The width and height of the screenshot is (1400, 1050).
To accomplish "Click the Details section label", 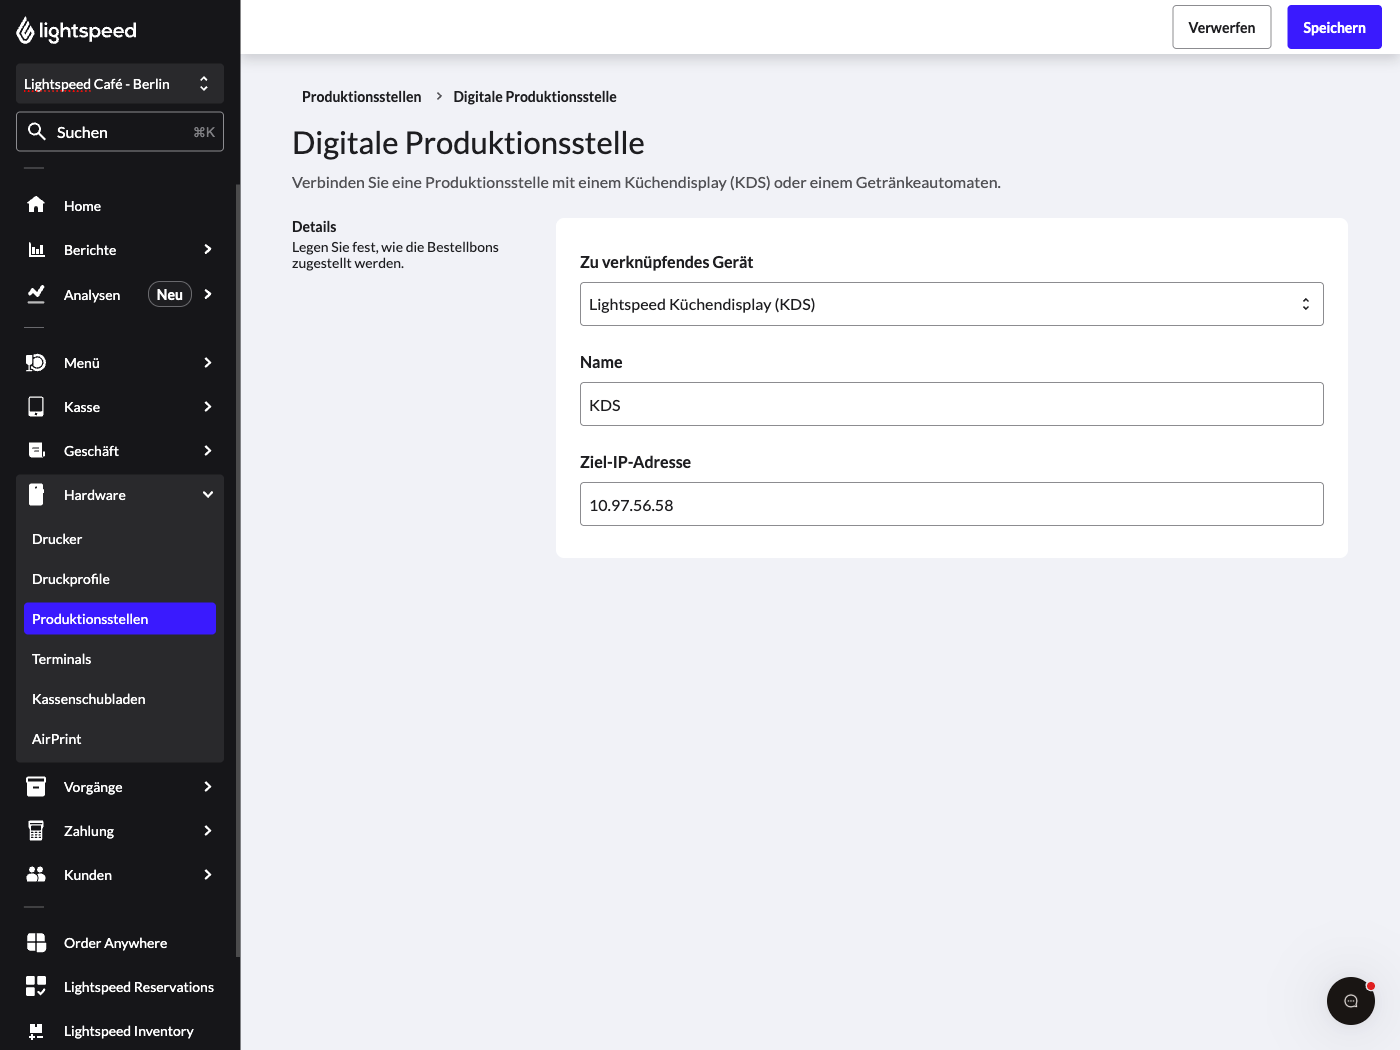I will (x=314, y=227).
